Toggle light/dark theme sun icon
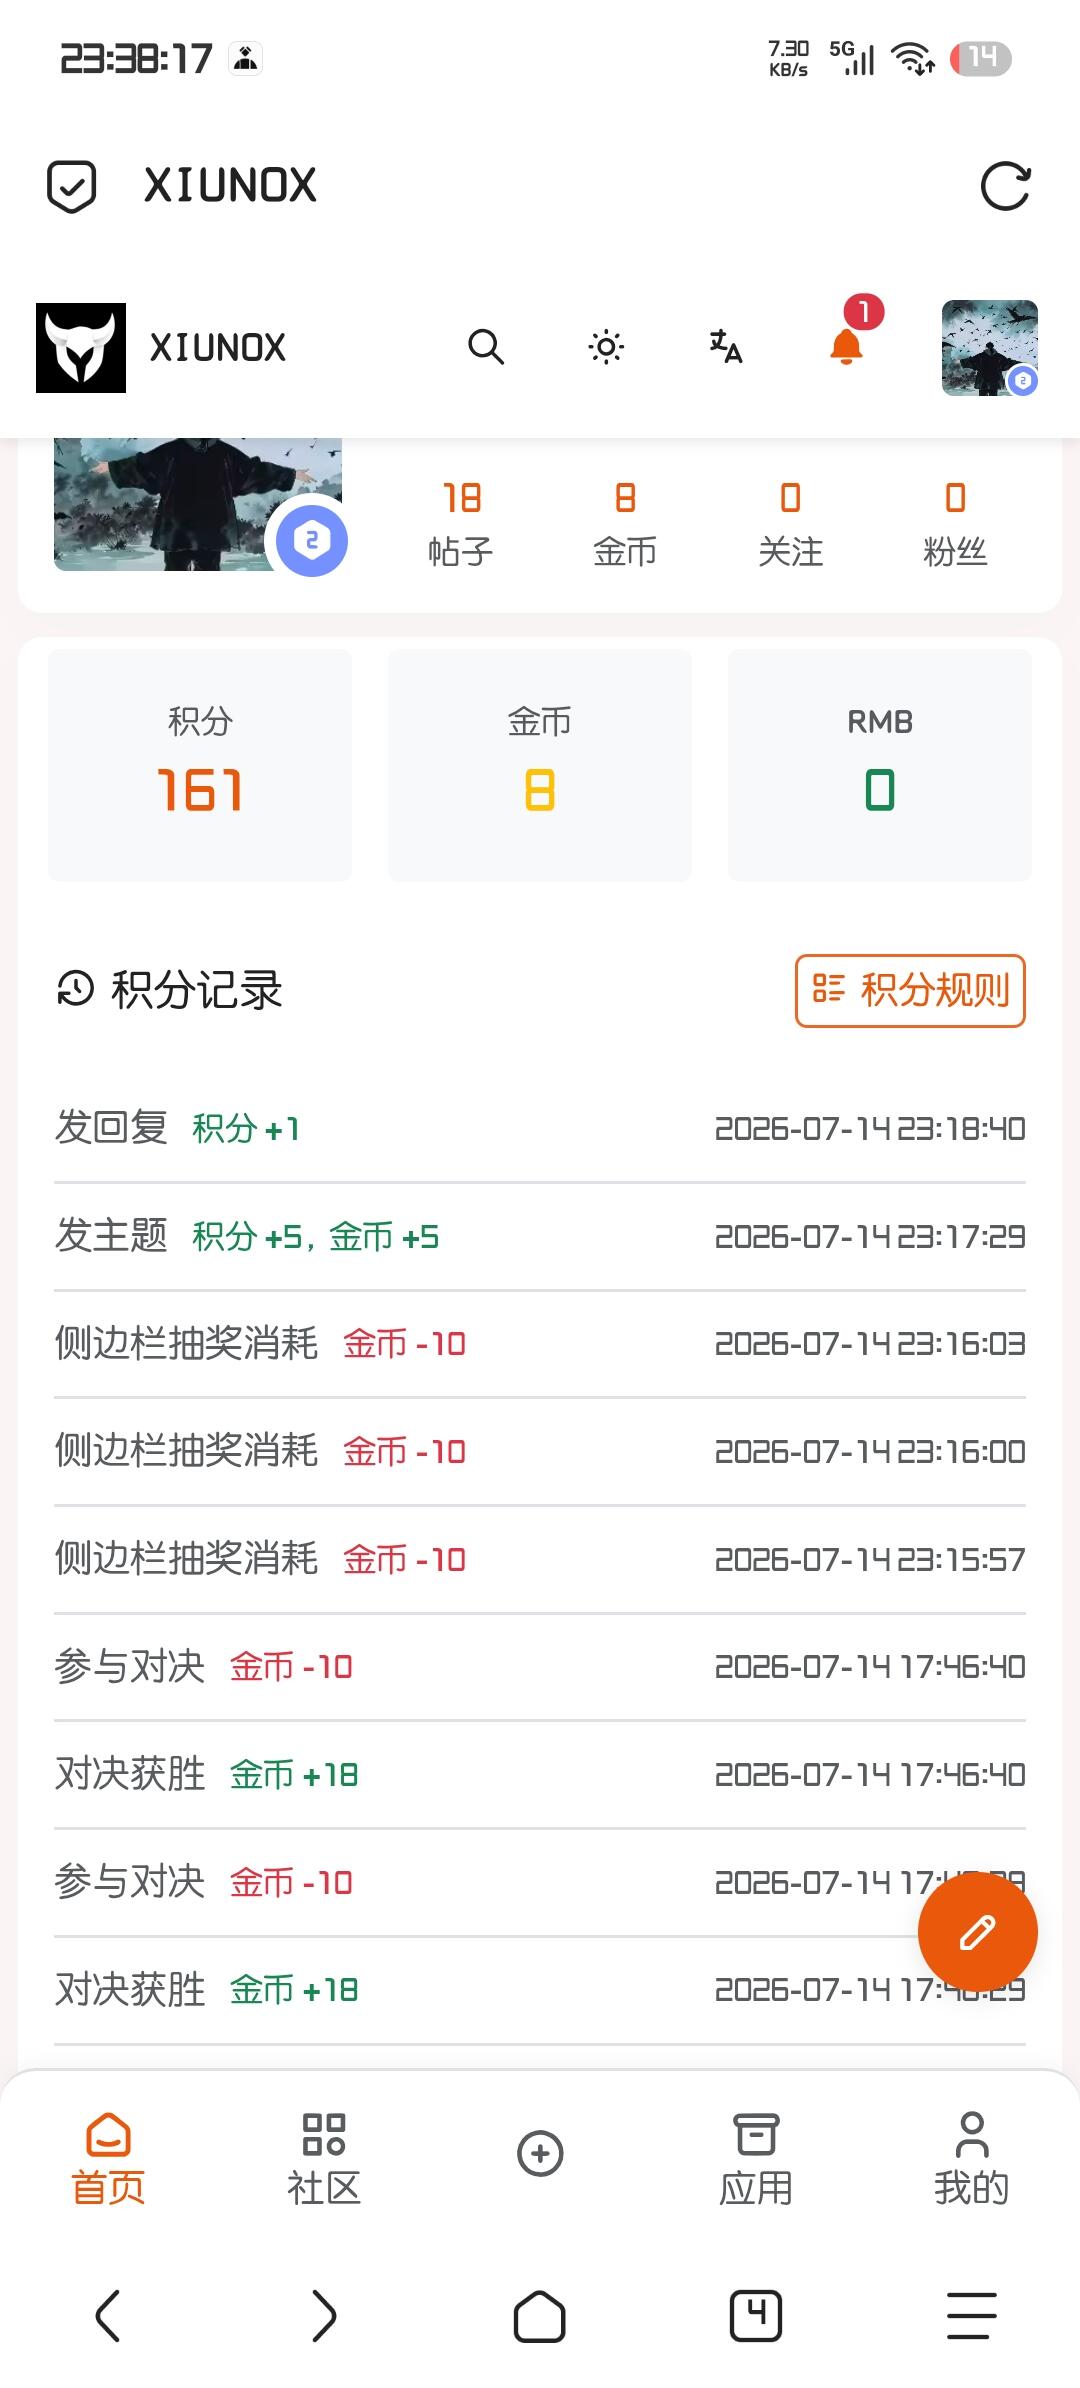The width and height of the screenshot is (1080, 2388). [606, 347]
